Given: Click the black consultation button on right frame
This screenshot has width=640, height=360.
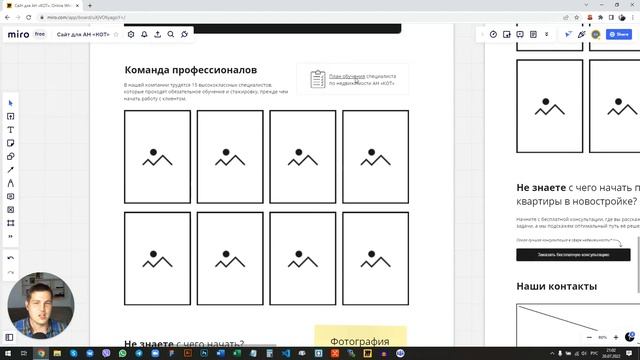Looking at the screenshot, I should (573, 255).
